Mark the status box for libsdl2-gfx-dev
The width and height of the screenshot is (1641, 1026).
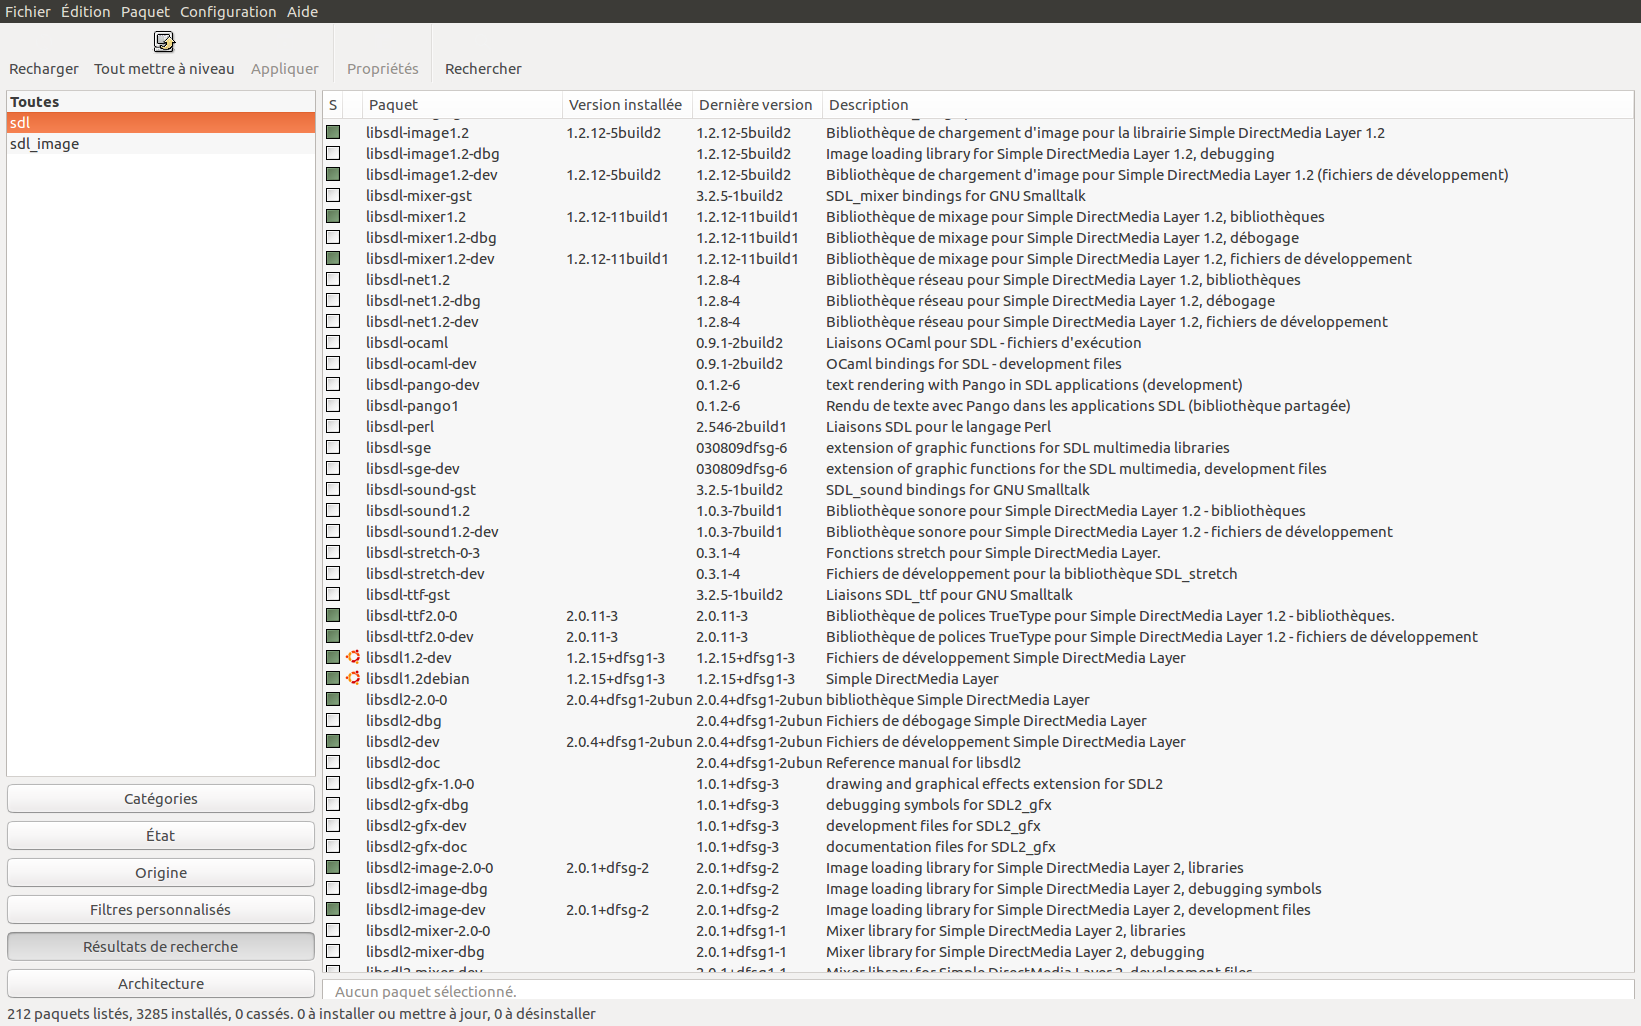[333, 825]
